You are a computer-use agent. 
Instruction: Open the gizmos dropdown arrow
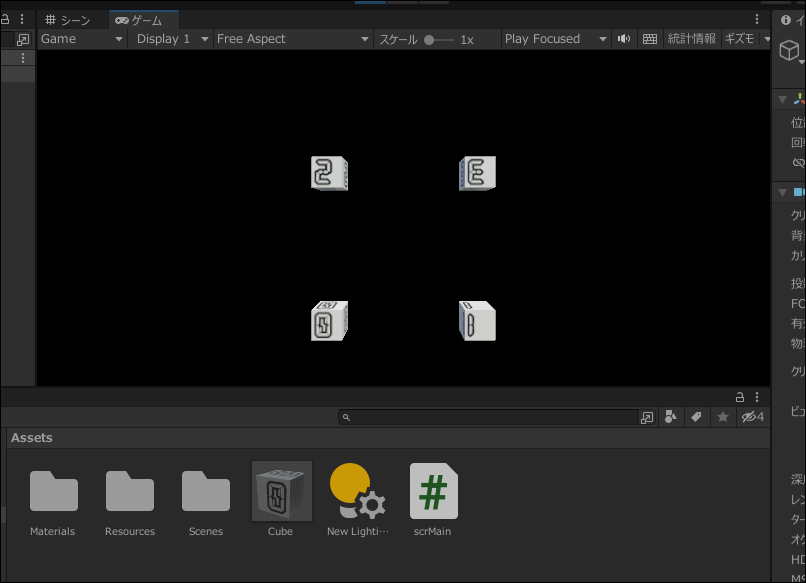point(766,39)
